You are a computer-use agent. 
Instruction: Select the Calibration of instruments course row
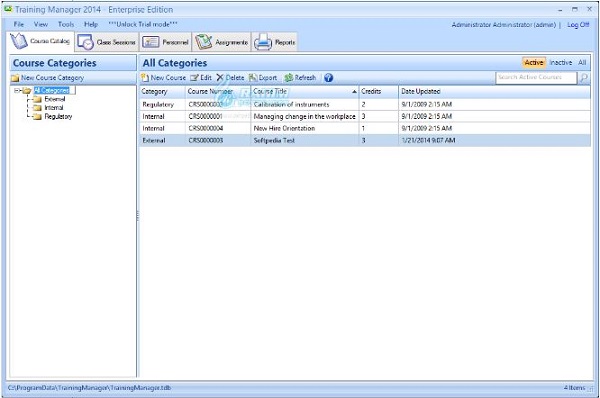click(x=365, y=104)
